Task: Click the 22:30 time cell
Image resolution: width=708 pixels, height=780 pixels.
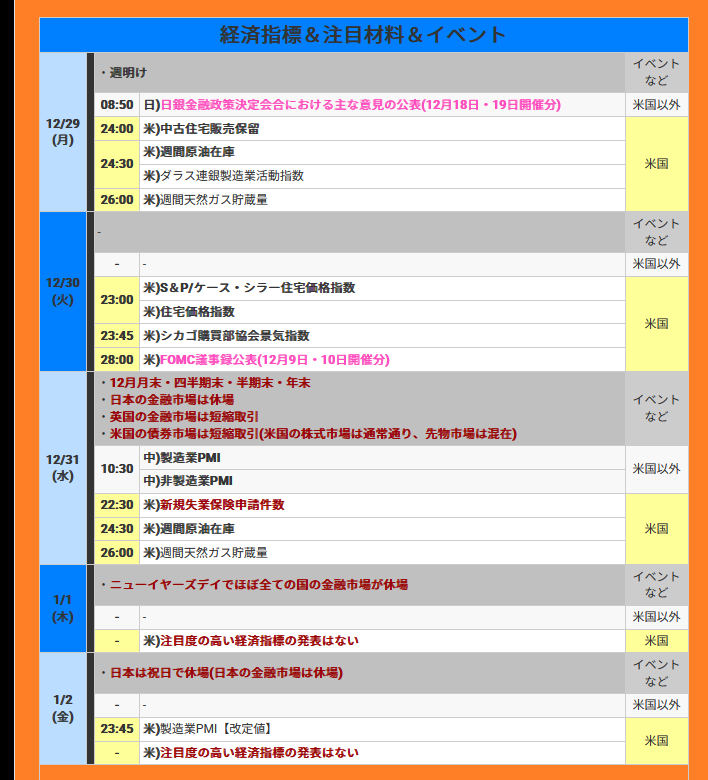Action: [x=117, y=505]
